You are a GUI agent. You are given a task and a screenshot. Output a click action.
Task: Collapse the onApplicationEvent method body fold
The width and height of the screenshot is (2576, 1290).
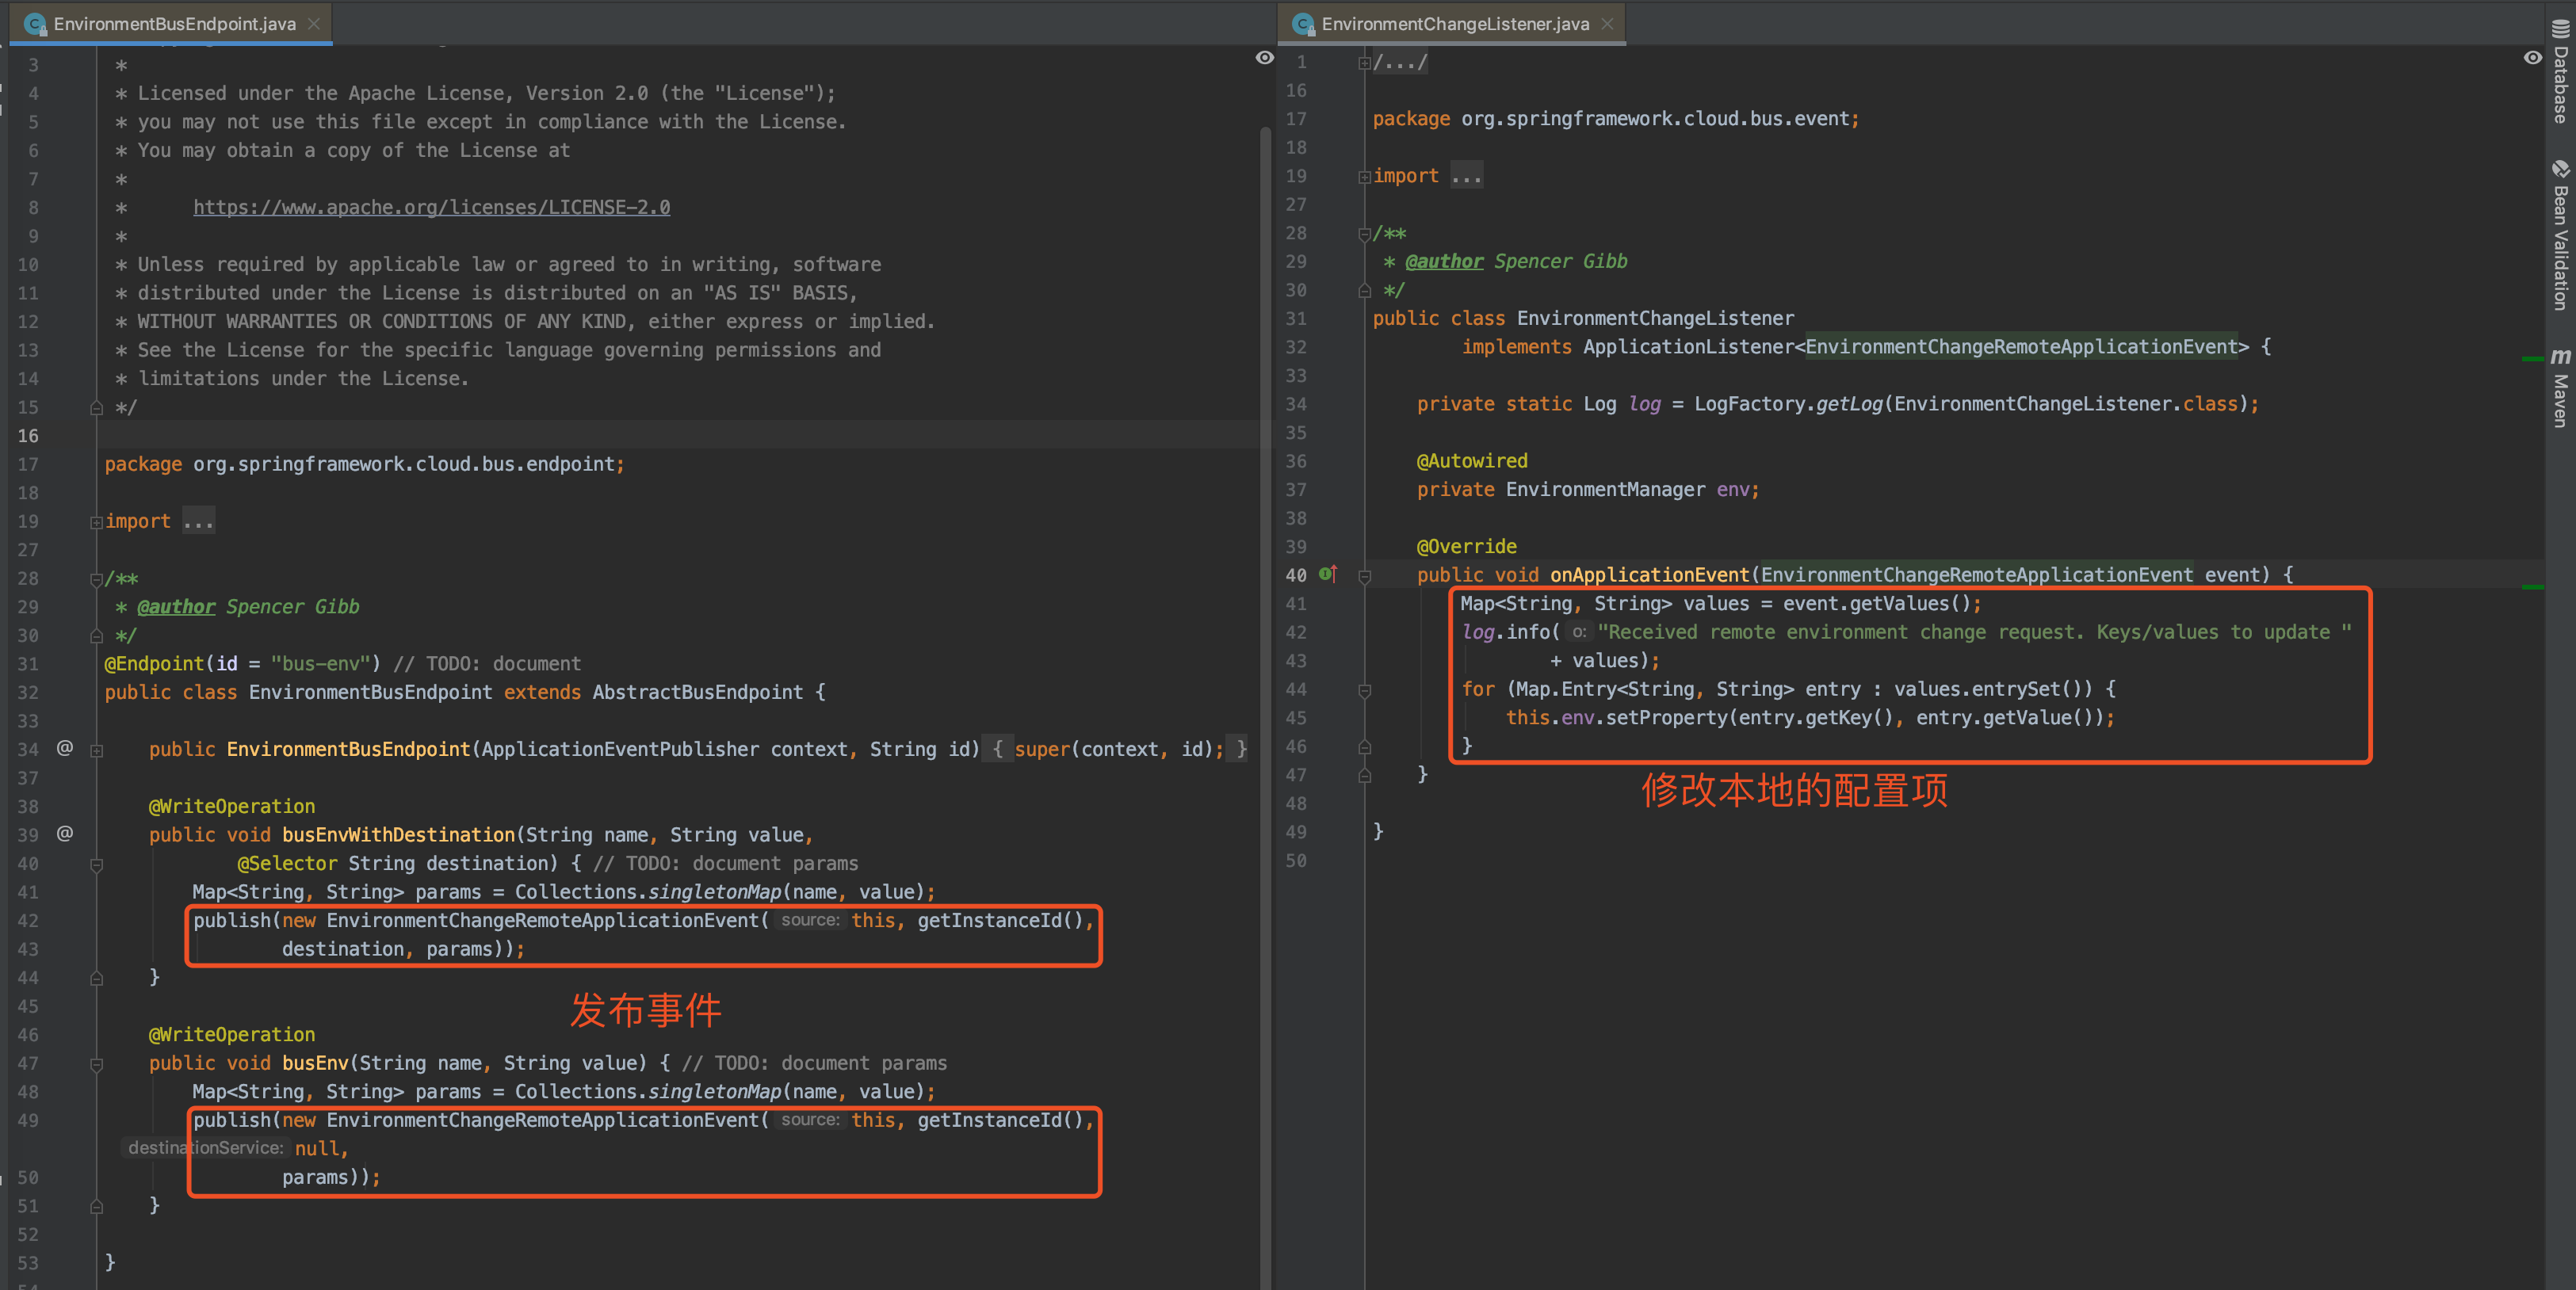coord(1364,576)
